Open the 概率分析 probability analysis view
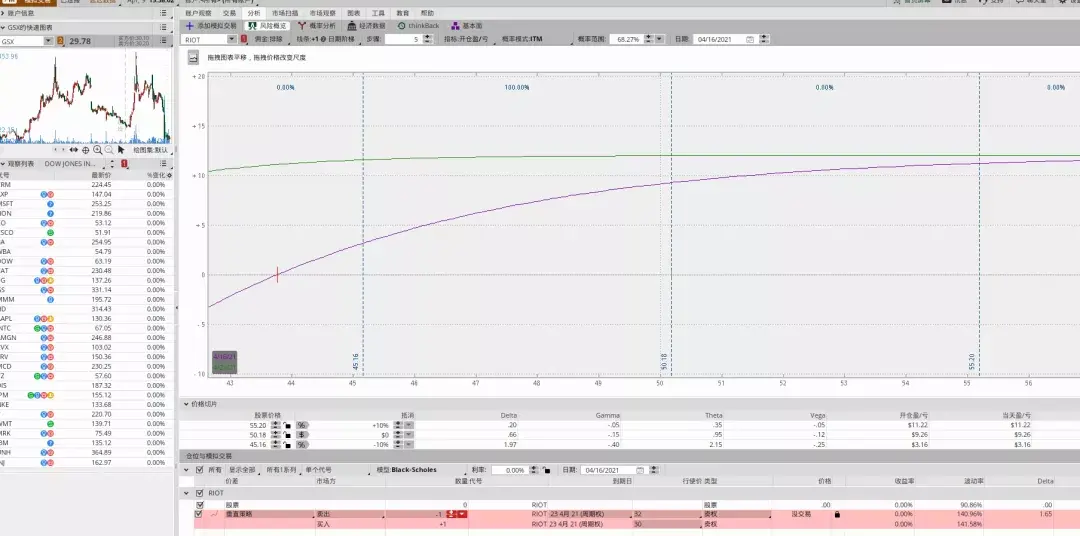This screenshot has height=536, width=1080. tap(317, 25)
